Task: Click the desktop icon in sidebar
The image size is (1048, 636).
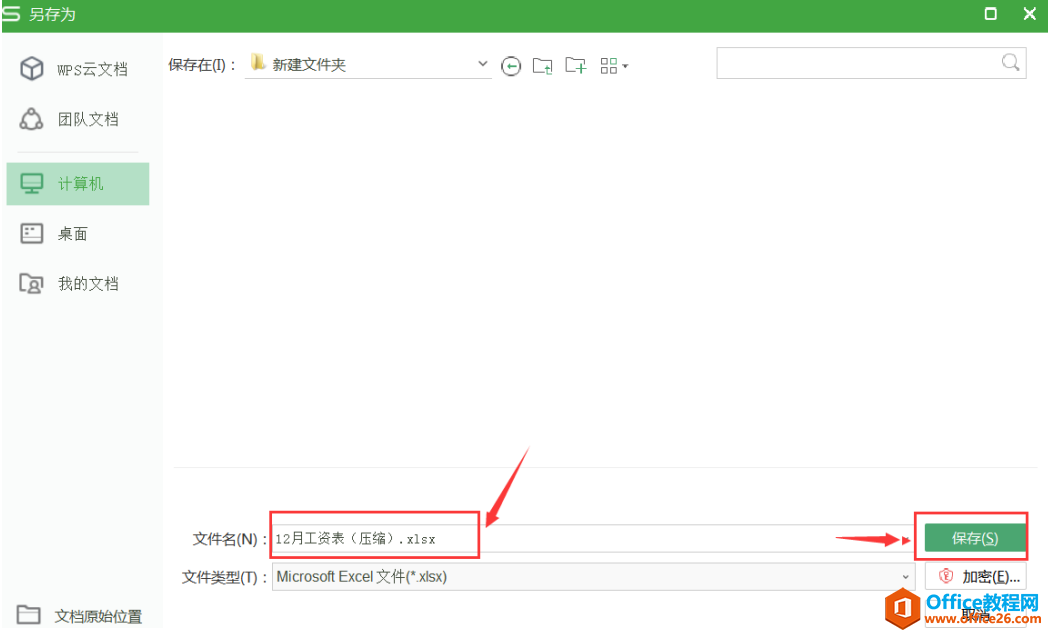Action: click(x=31, y=233)
